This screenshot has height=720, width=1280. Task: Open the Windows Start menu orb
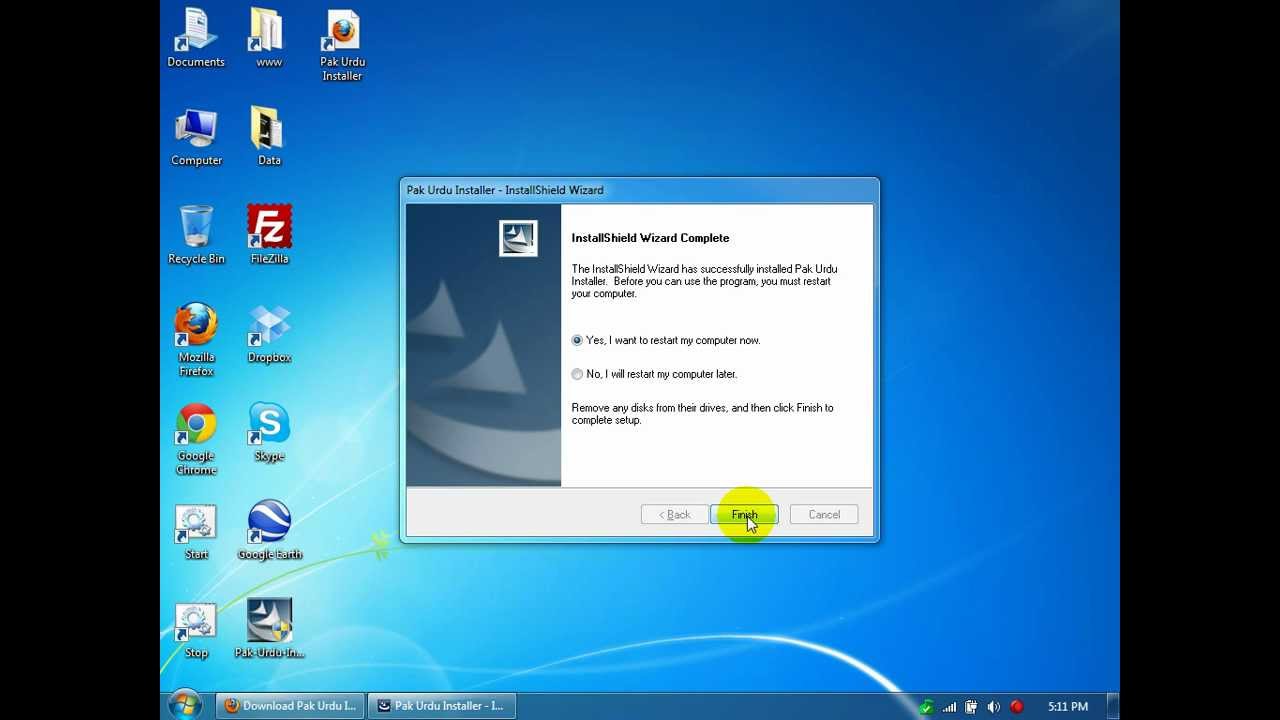point(185,705)
